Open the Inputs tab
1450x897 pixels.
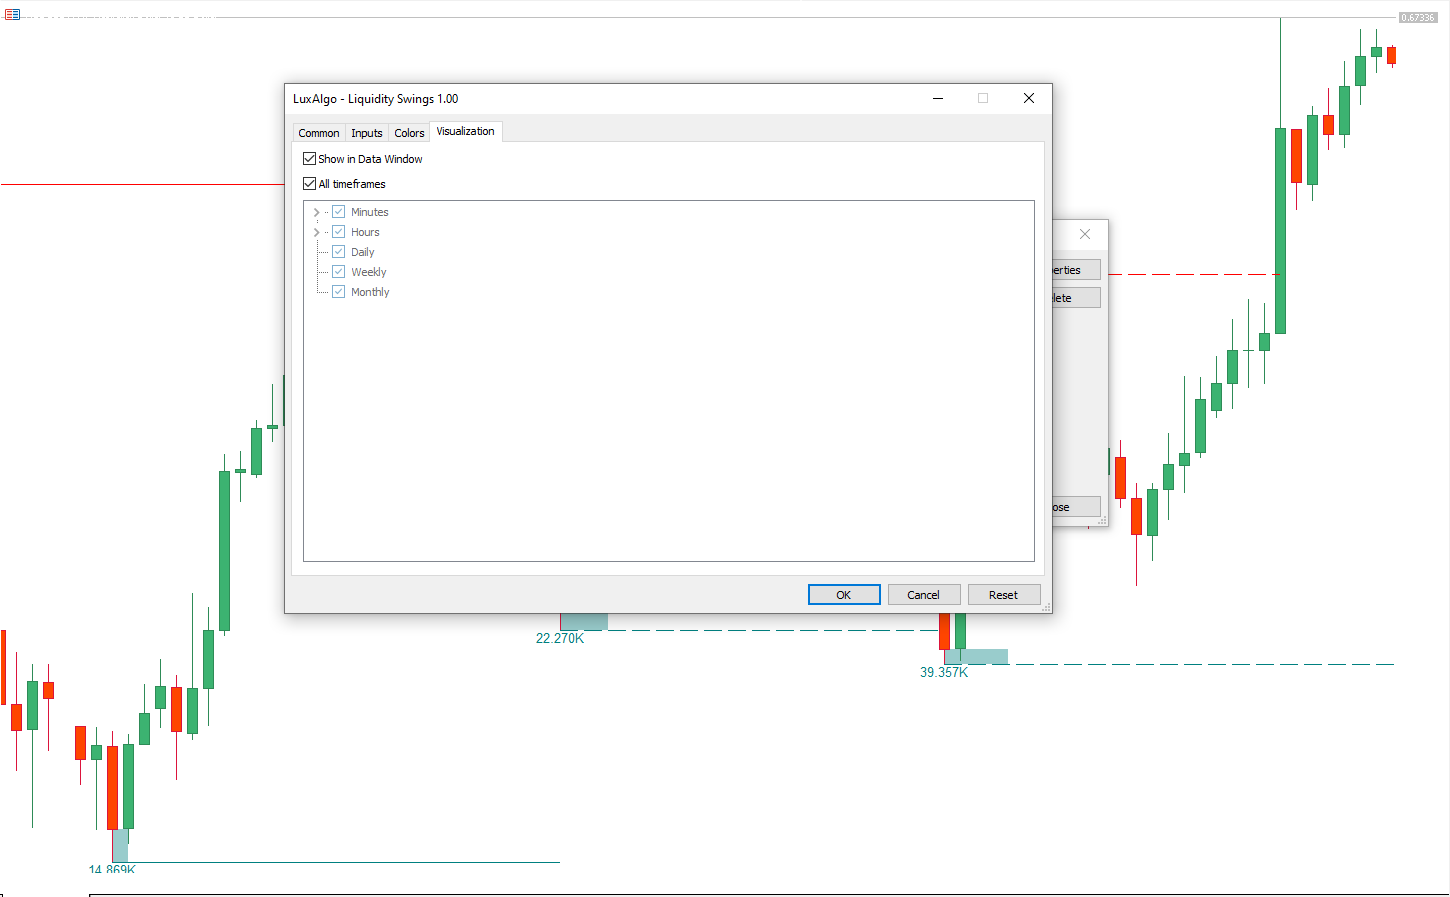(x=367, y=133)
